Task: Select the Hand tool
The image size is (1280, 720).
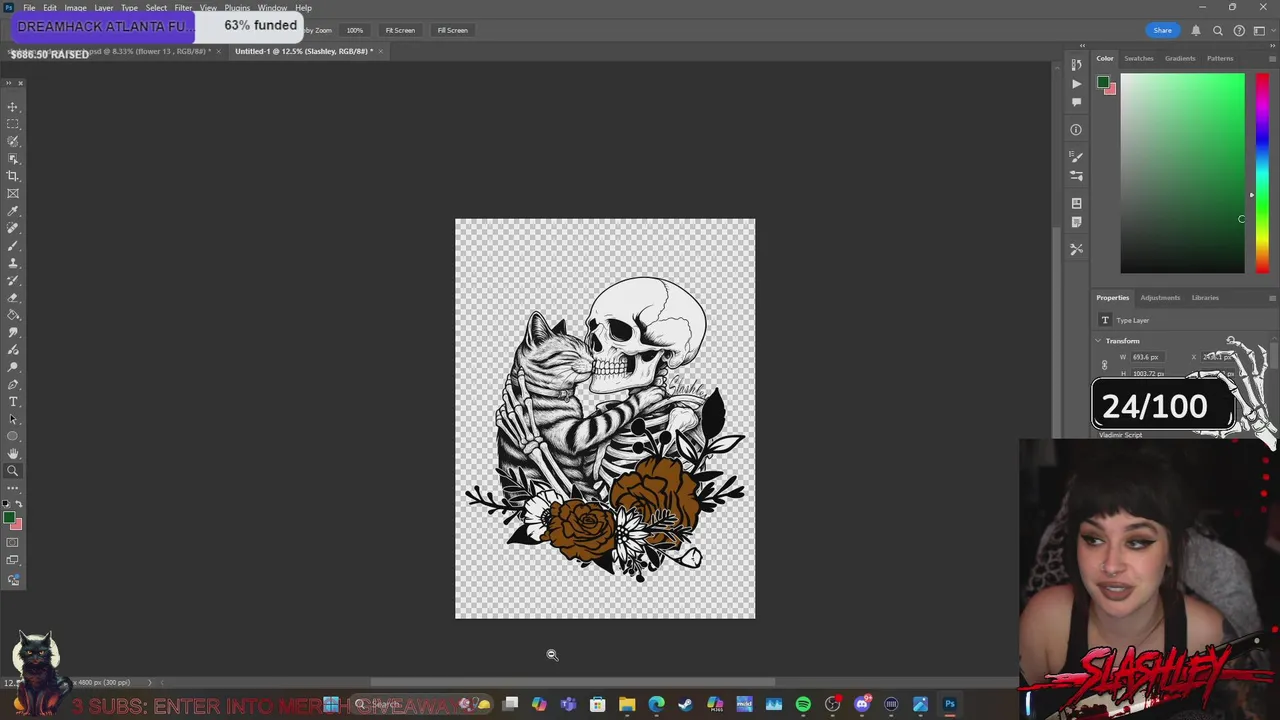Action: point(13,454)
